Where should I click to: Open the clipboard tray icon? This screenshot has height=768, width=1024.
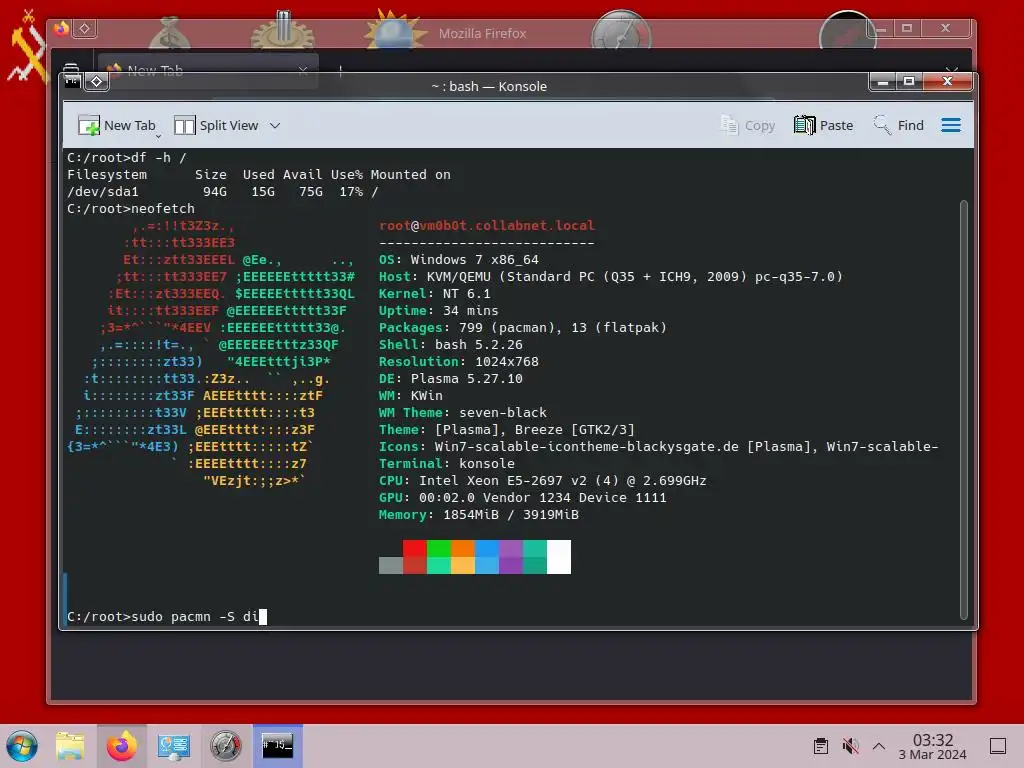821,746
